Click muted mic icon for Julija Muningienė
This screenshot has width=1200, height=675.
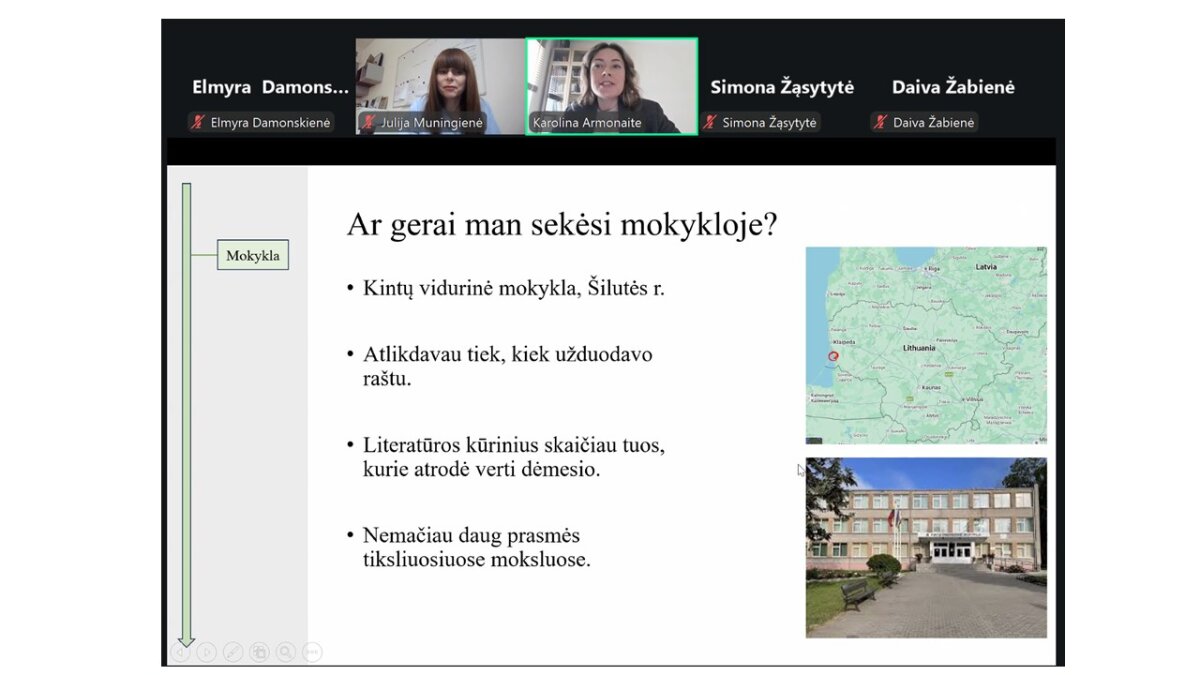point(369,123)
